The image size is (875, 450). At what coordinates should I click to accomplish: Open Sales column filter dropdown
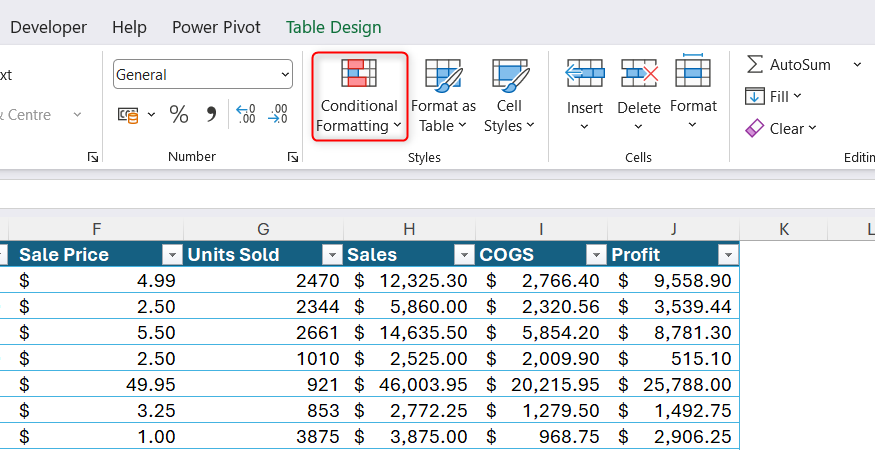click(x=464, y=255)
